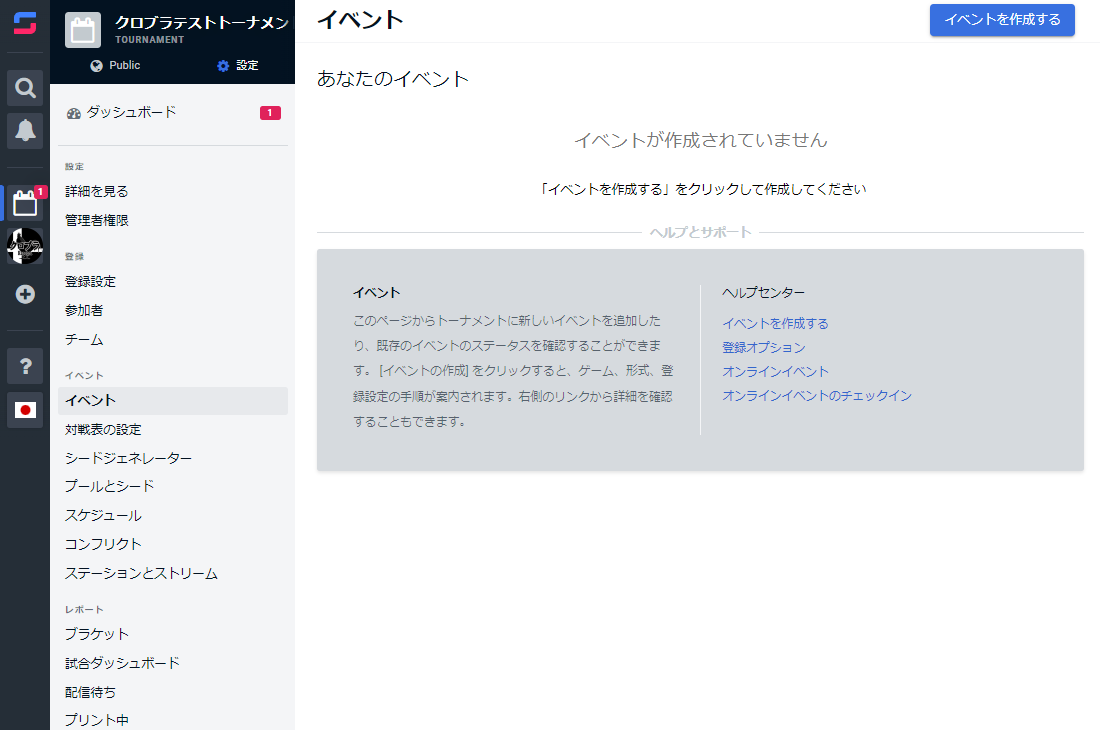Open the search magnifier icon
Viewport: 1100px width, 730px height.
coord(25,88)
